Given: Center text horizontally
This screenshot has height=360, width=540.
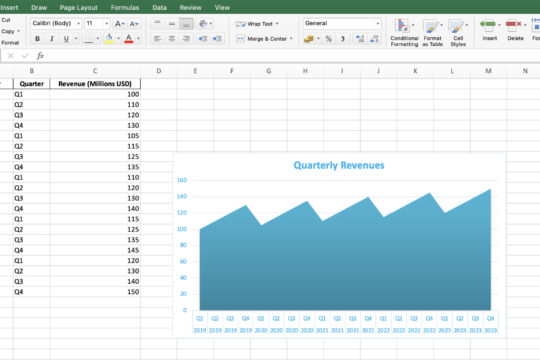Looking at the screenshot, I should click(172, 39).
